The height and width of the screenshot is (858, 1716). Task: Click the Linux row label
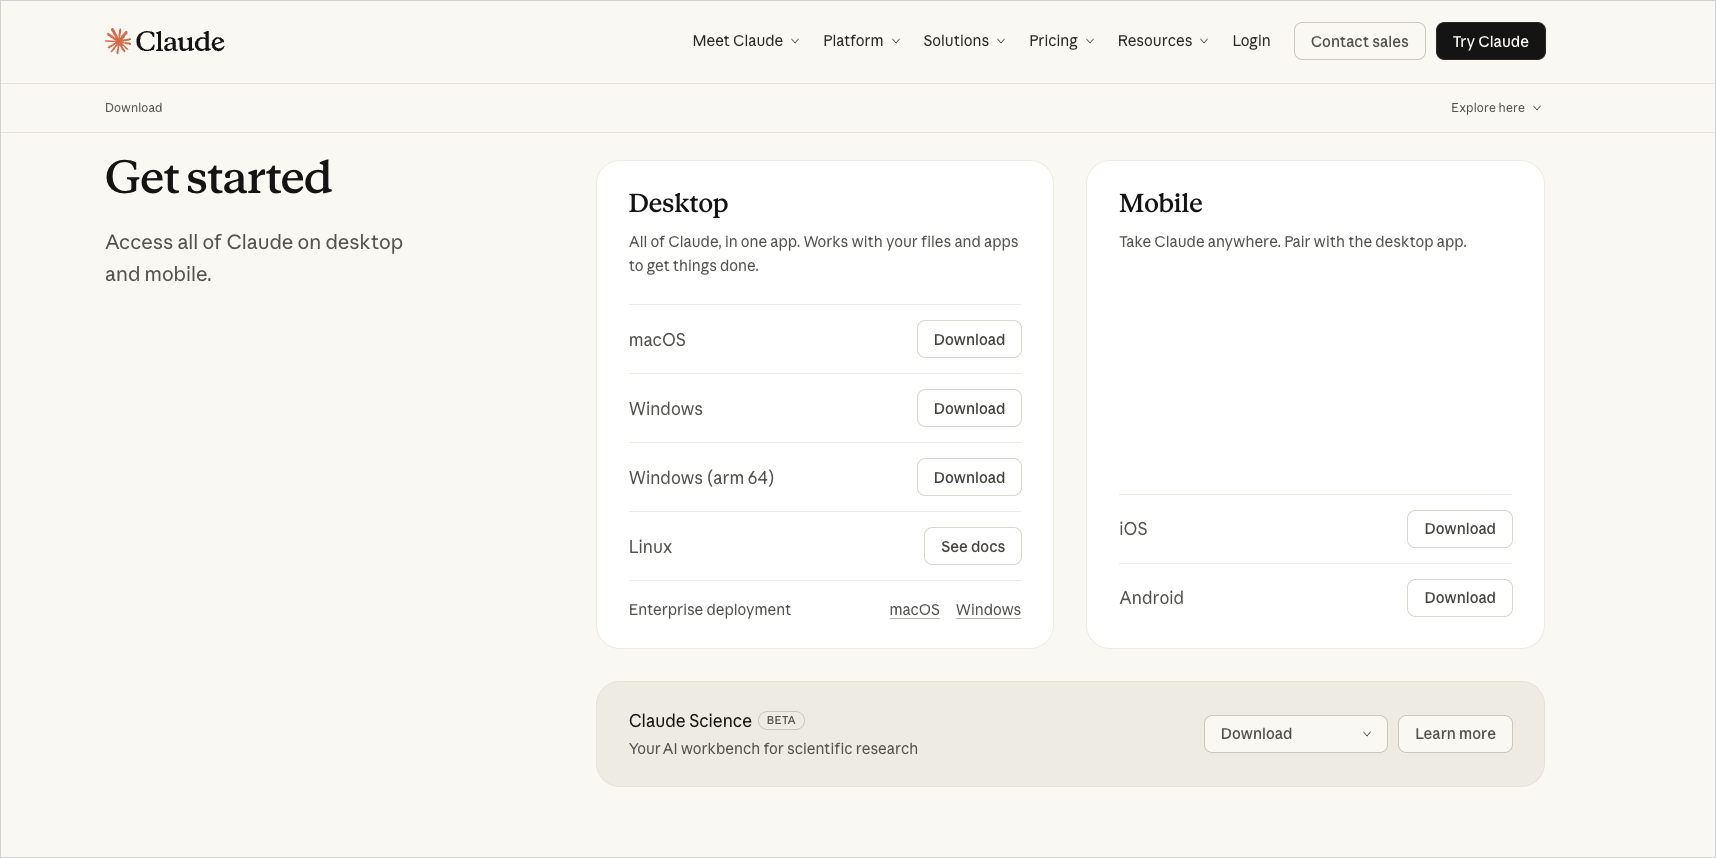pos(650,547)
